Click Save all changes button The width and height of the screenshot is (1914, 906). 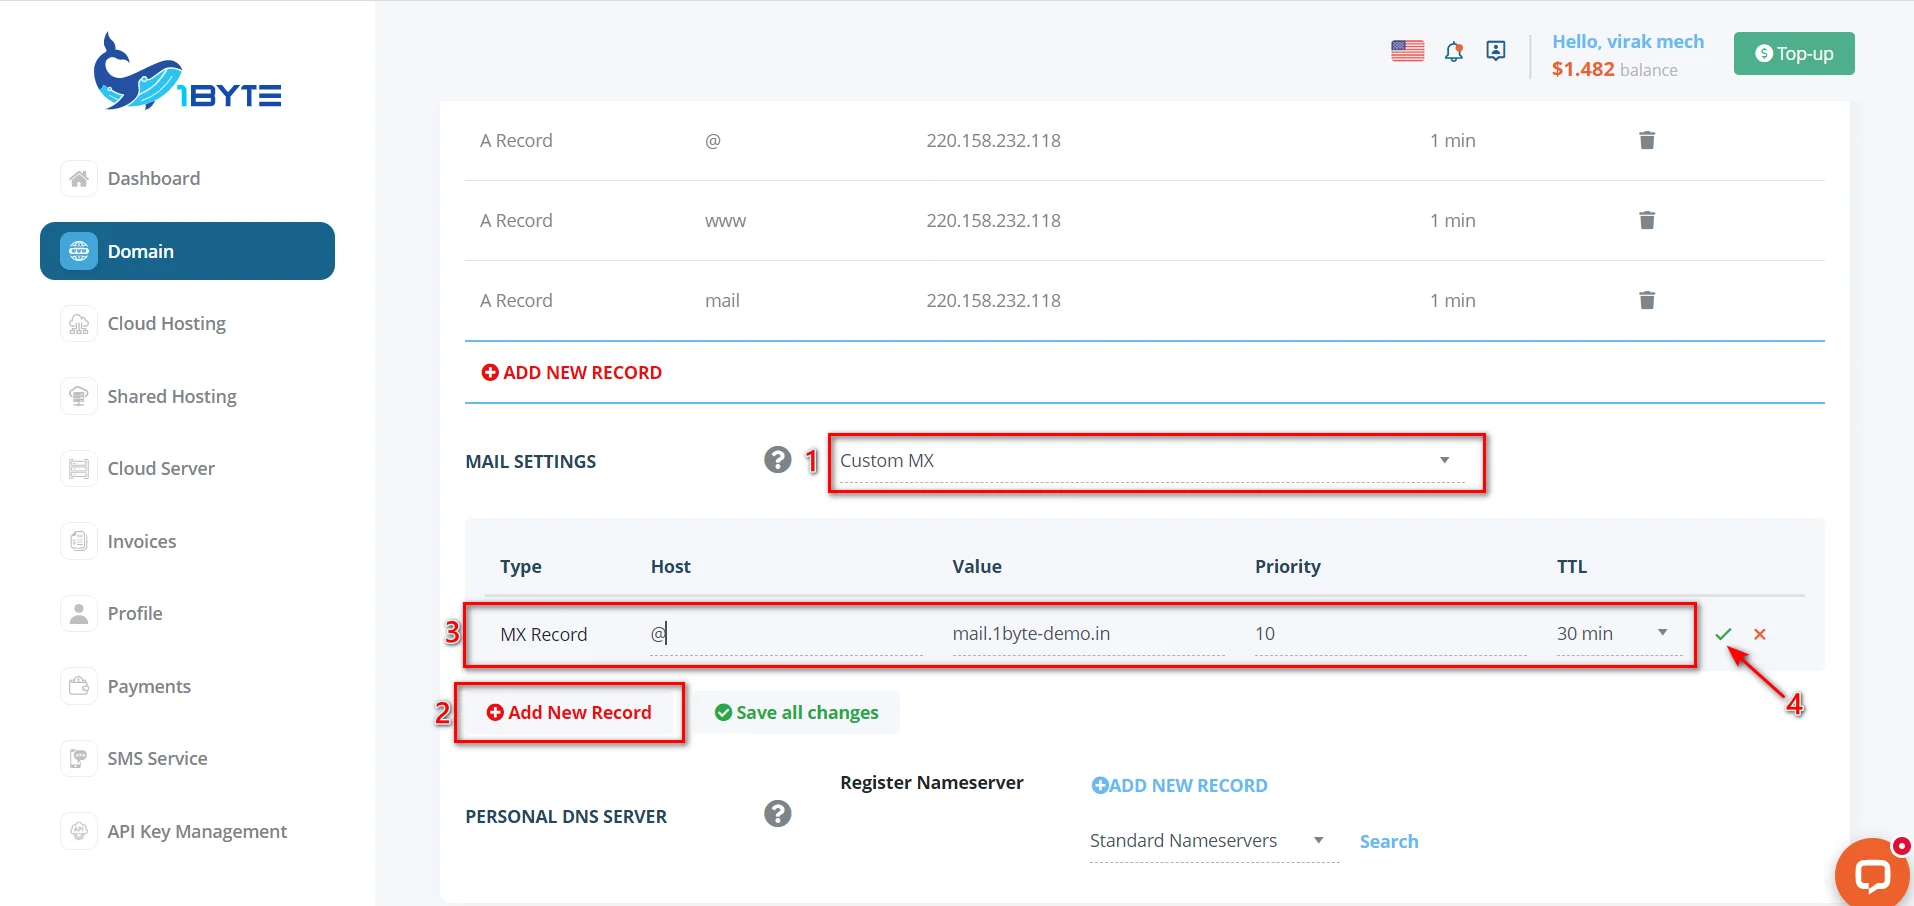[x=797, y=713]
